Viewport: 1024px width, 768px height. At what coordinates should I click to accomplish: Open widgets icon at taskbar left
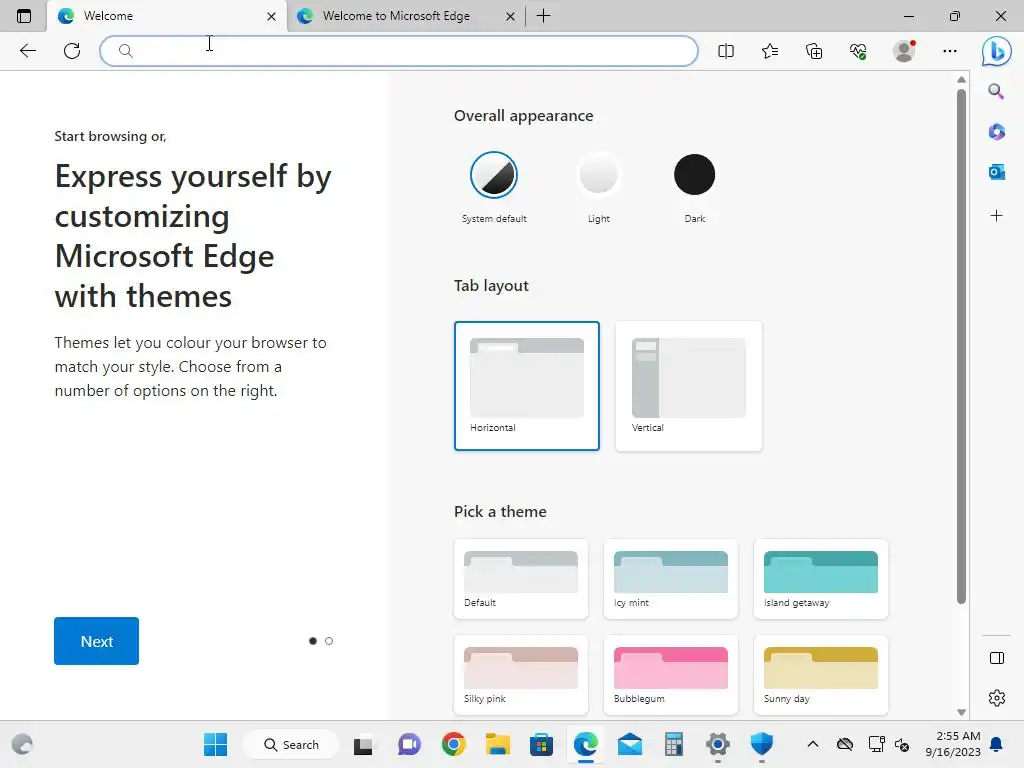pyautogui.click(x=22, y=744)
